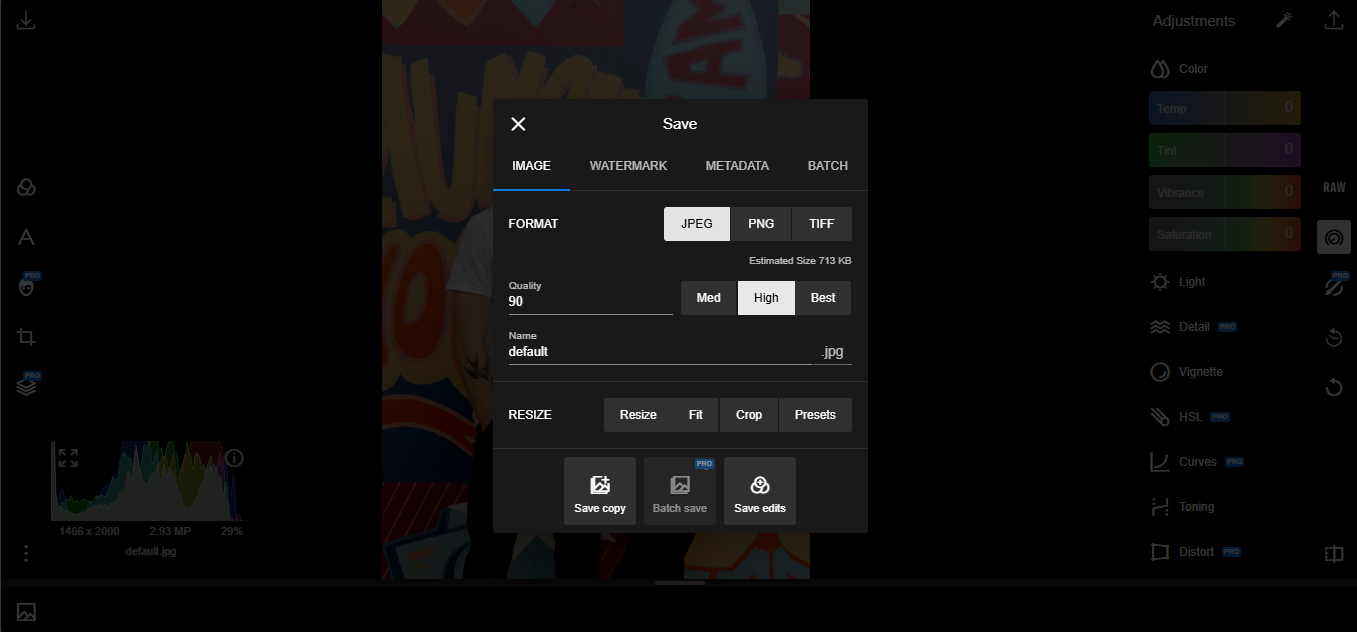Click the file Name input field
The width and height of the screenshot is (1357, 632).
[x=659, y=352]
